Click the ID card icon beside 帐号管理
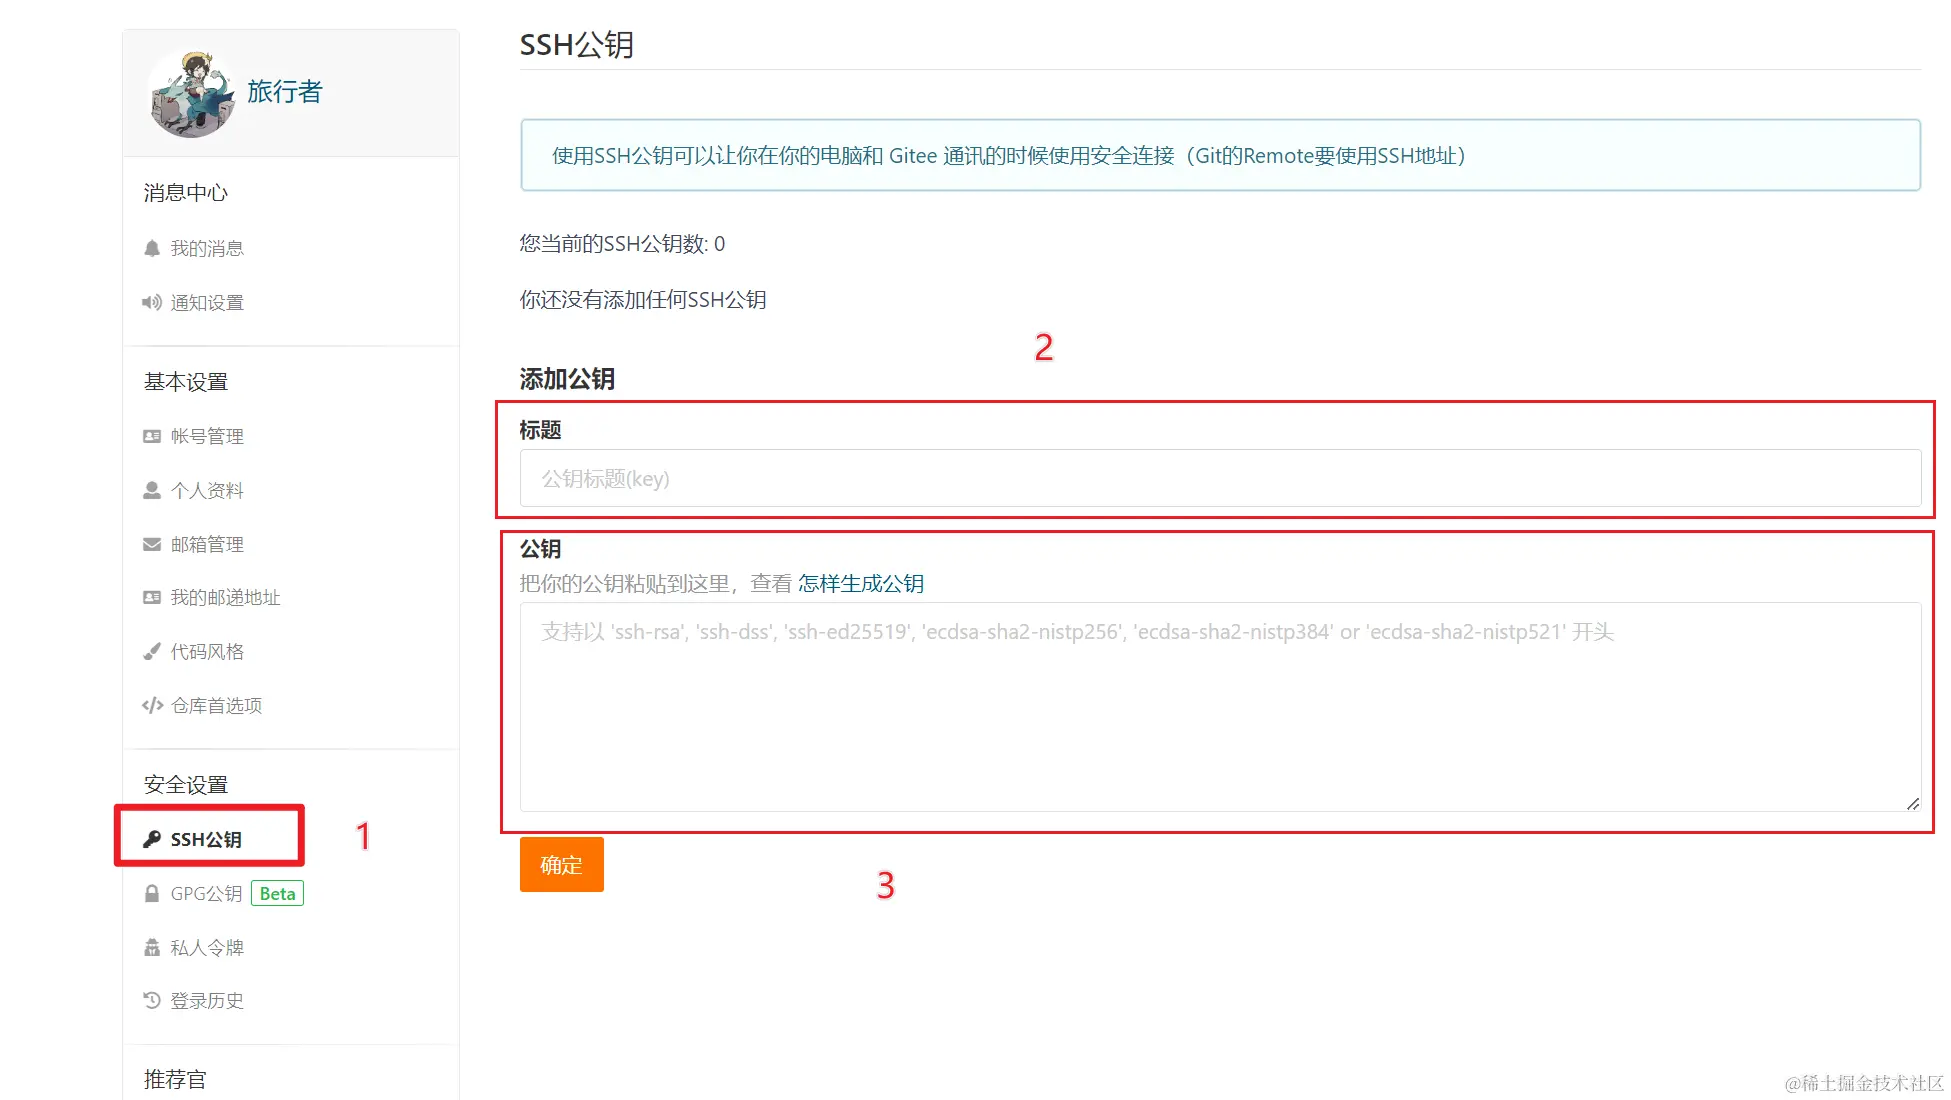1951x1100 pixels. tap(152, 436)
